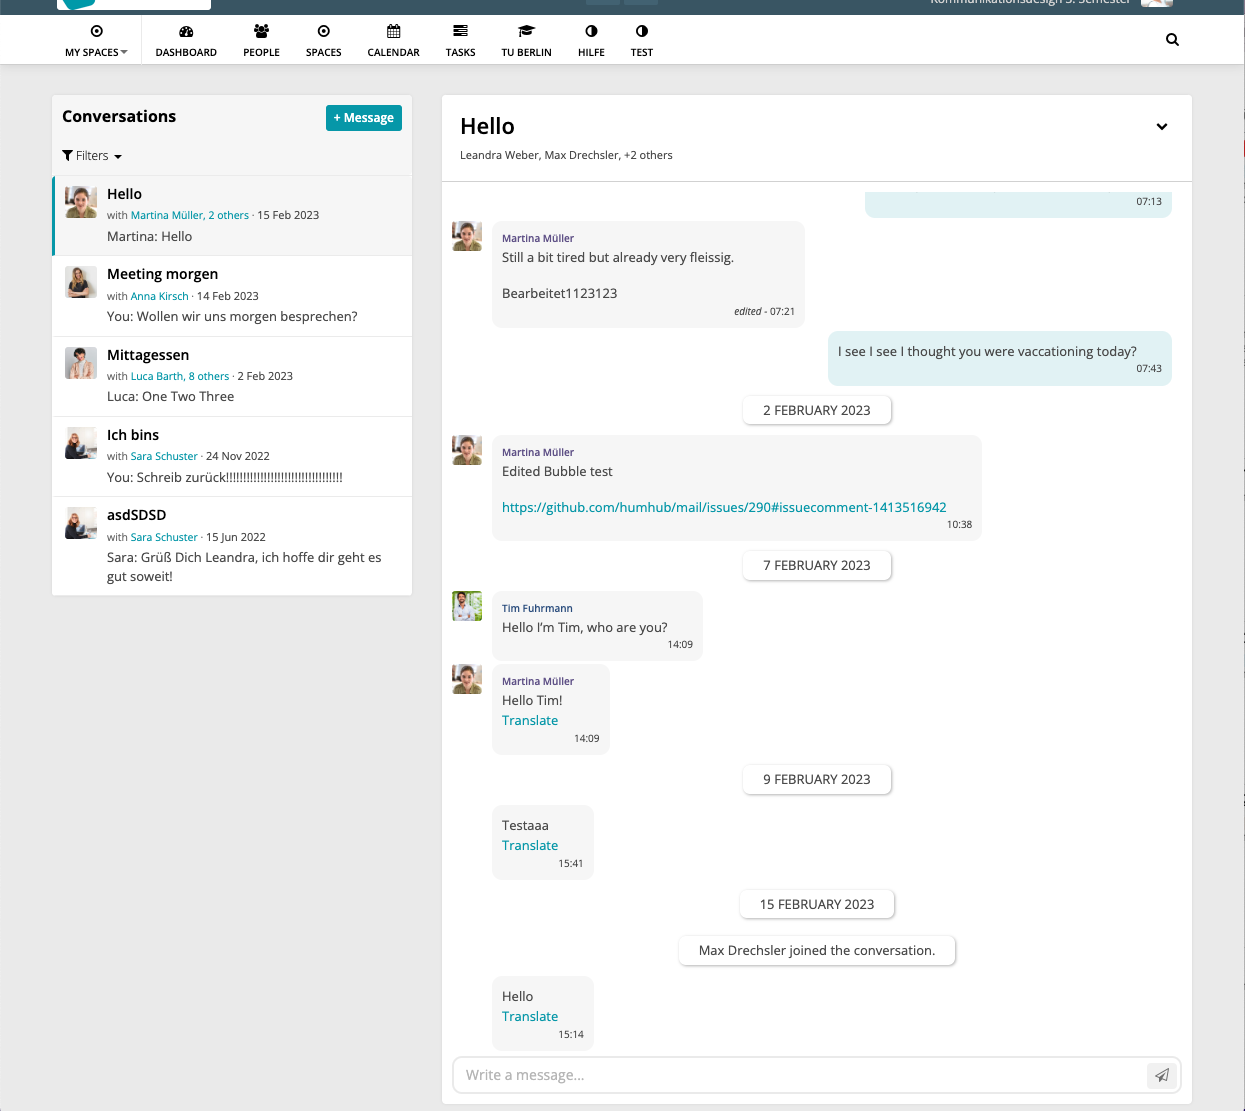The height and width of the screenshot is (1111, 1245).
Task: Click the send message paper plane icon
Action: click(x=1162, y=1075)
